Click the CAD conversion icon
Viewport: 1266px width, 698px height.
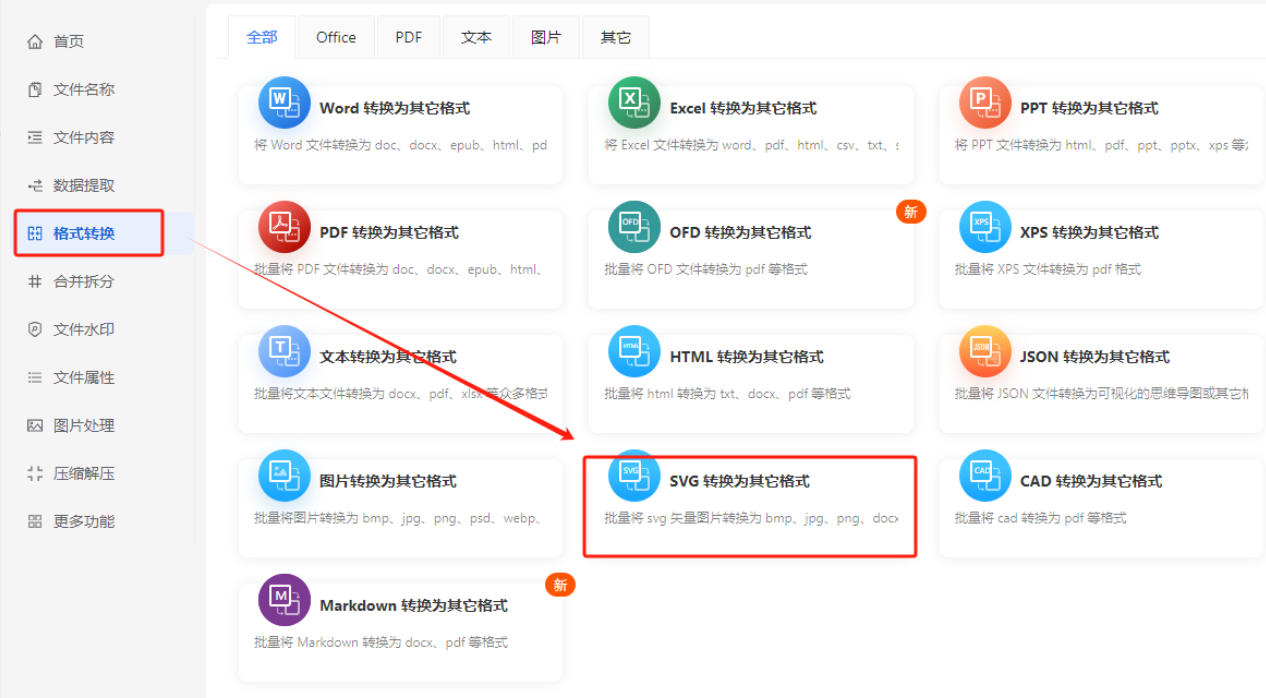985,476
